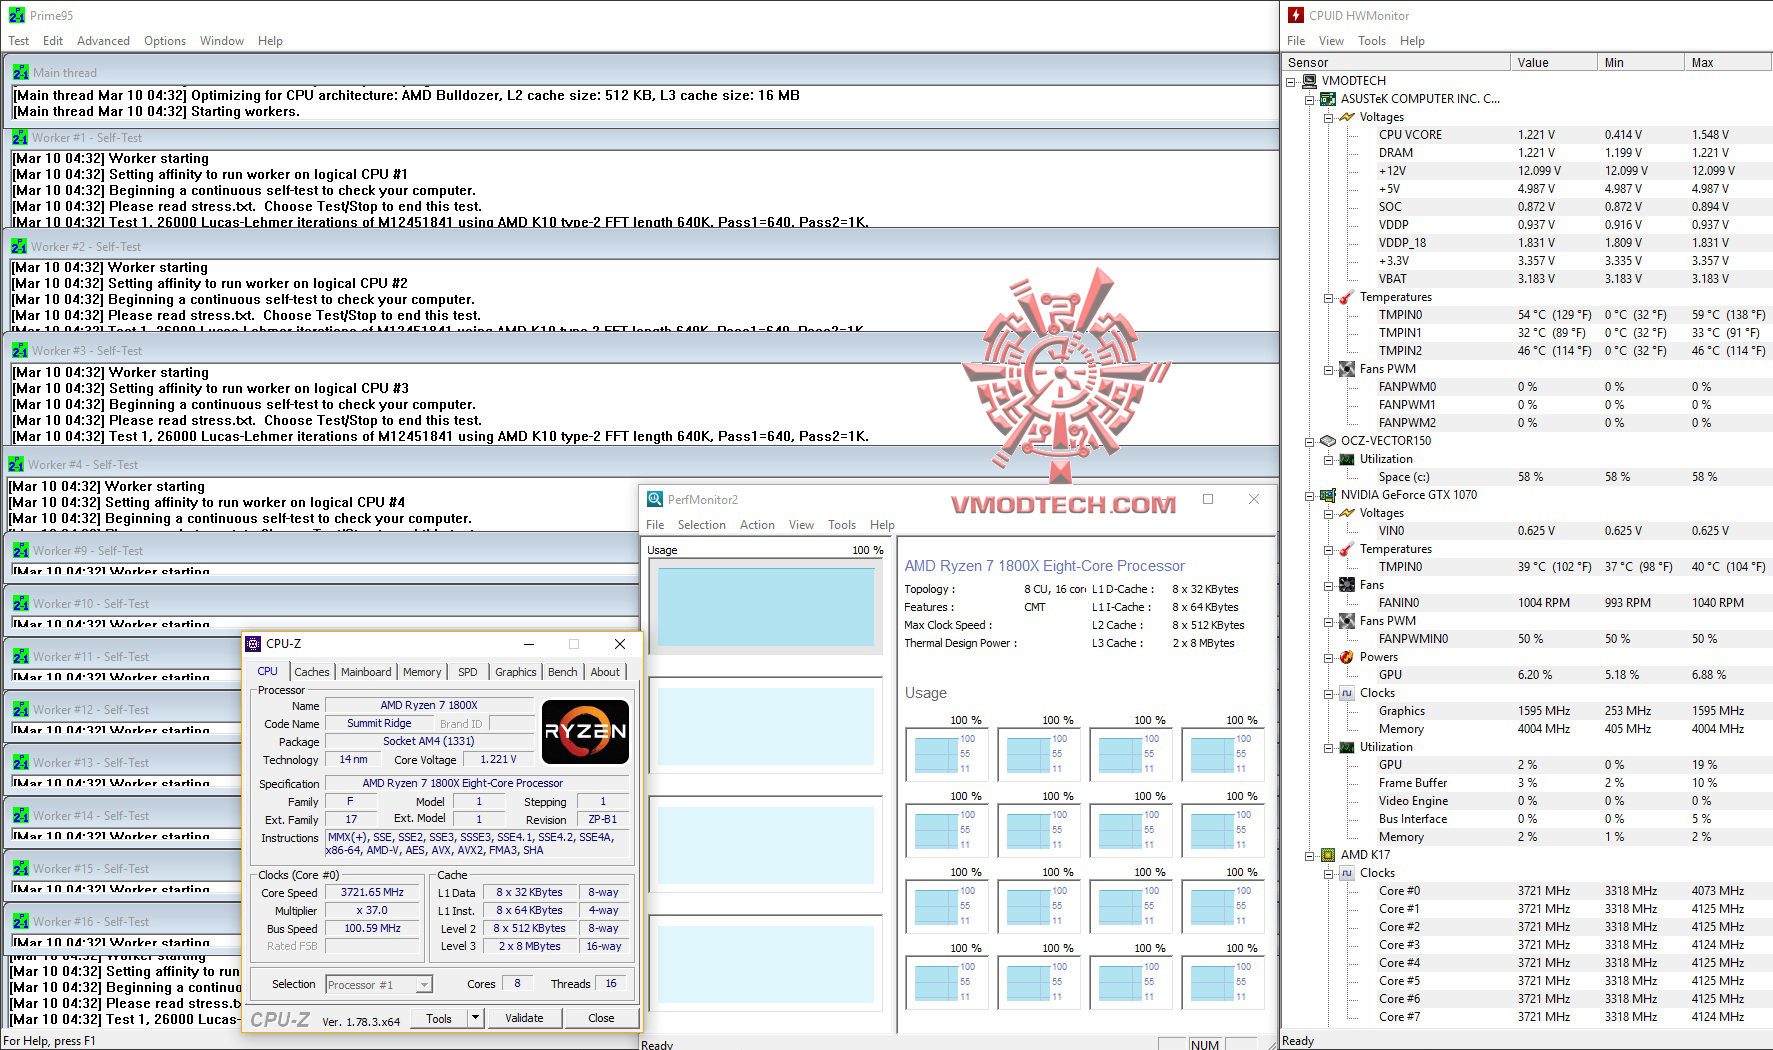Click the Tools button in CPU-Z
The width and height of the screenshot is (1773, 1050).
point(439,1018)
